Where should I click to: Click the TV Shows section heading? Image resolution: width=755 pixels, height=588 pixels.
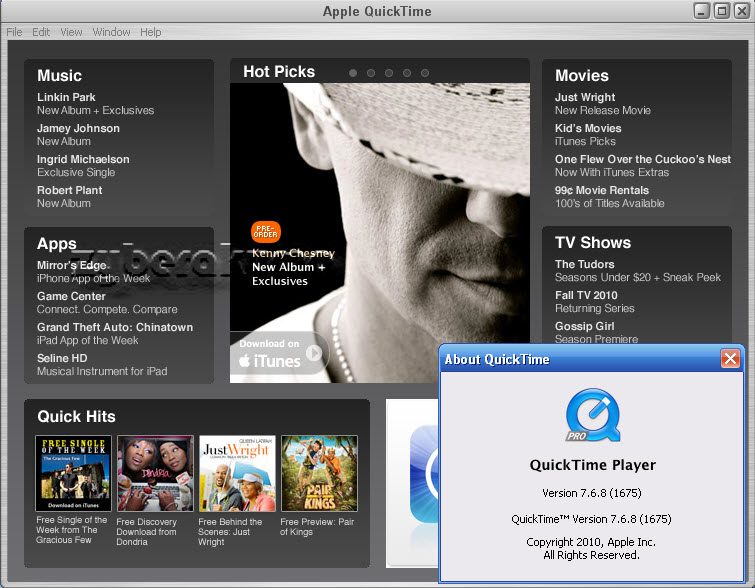(593, 242)
